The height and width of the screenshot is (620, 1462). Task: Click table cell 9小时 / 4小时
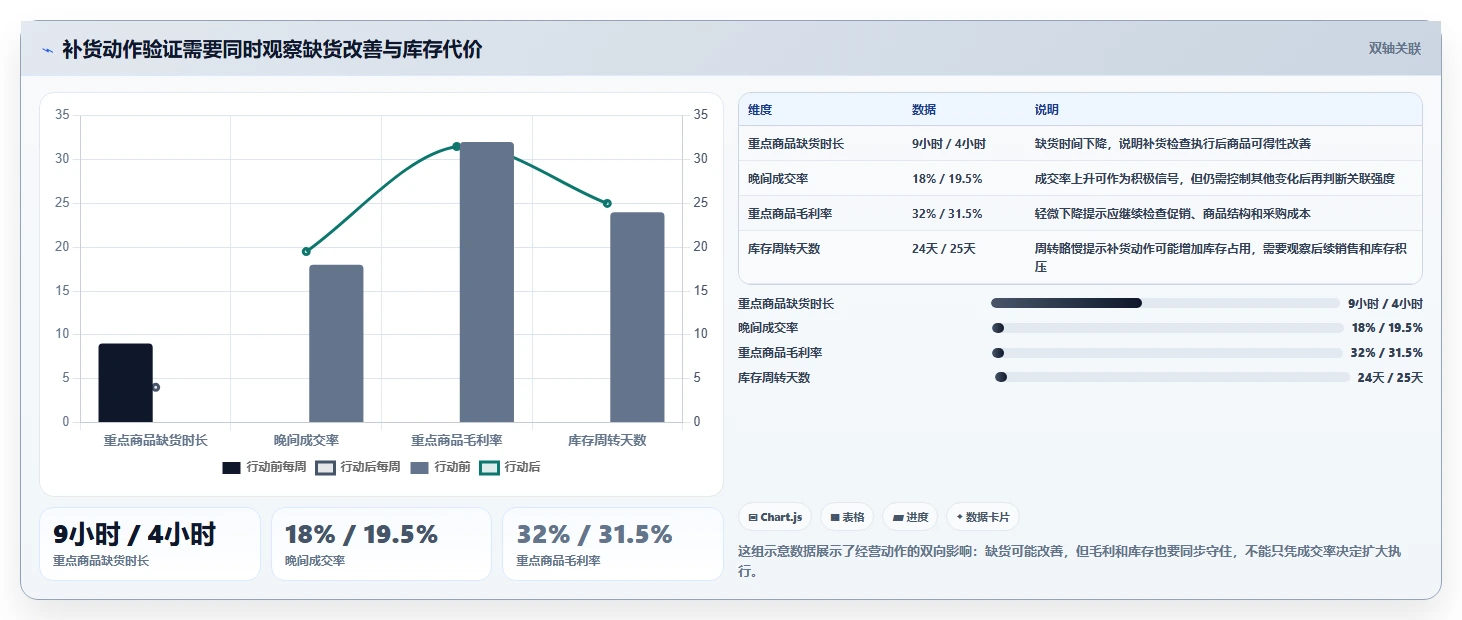point(949,144)
